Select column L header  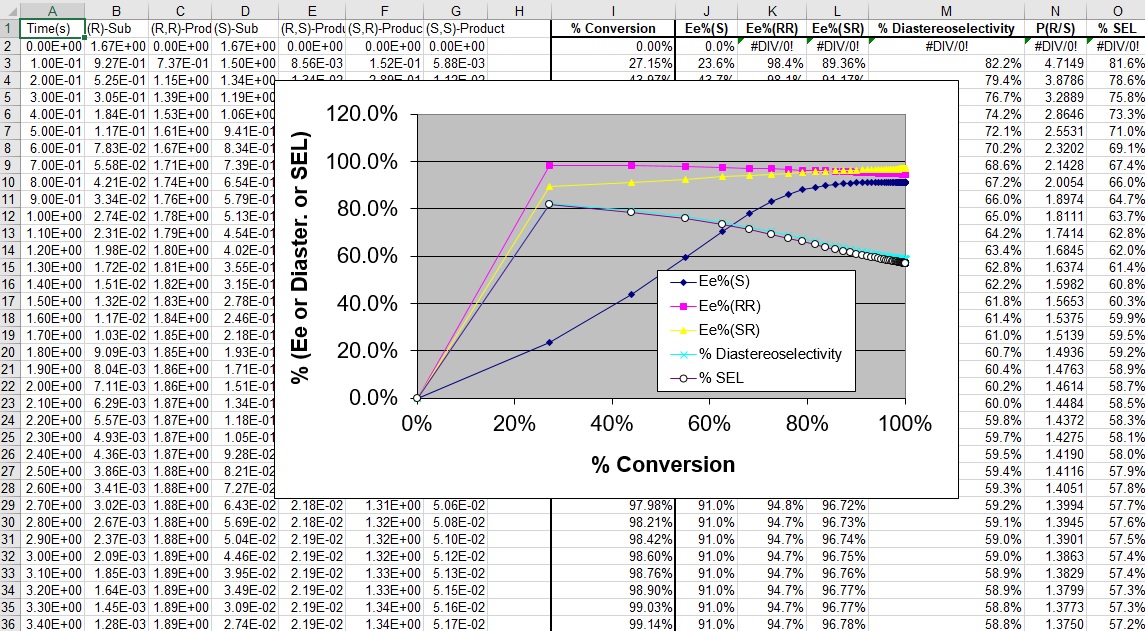pos(837,9)
